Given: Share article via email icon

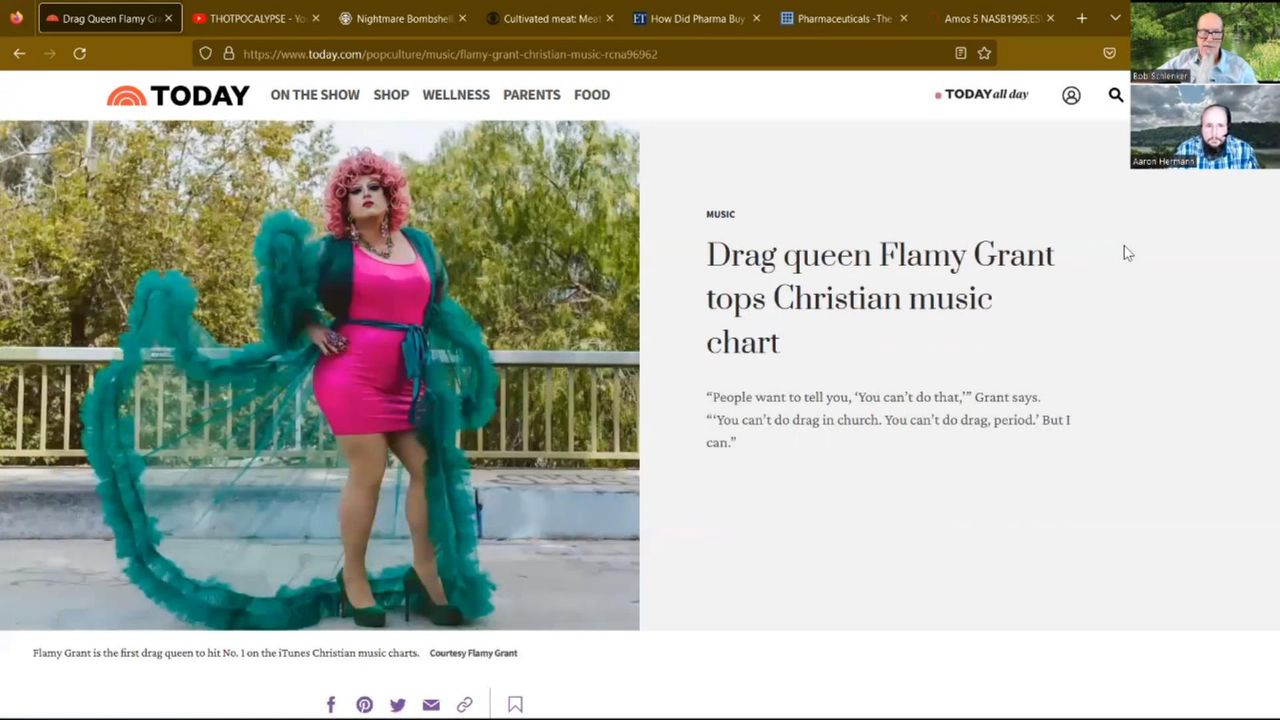Looking at the screenshot, I should tap(431, 705).
